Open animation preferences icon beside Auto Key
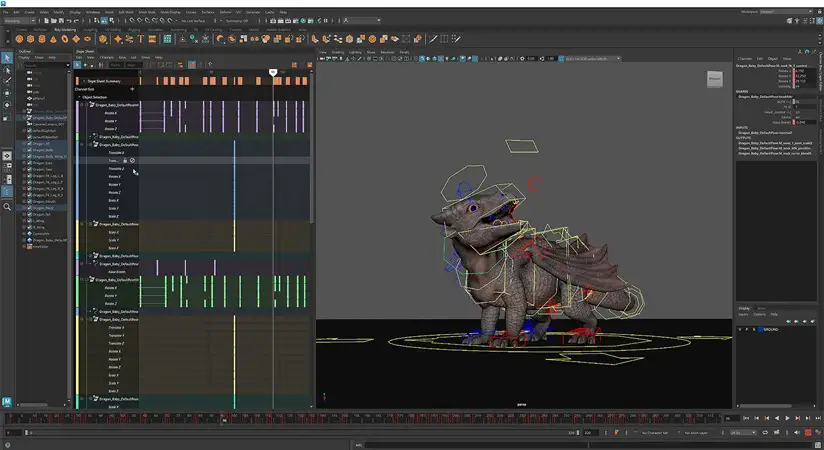824x450 pixels. tap(818, 433)
